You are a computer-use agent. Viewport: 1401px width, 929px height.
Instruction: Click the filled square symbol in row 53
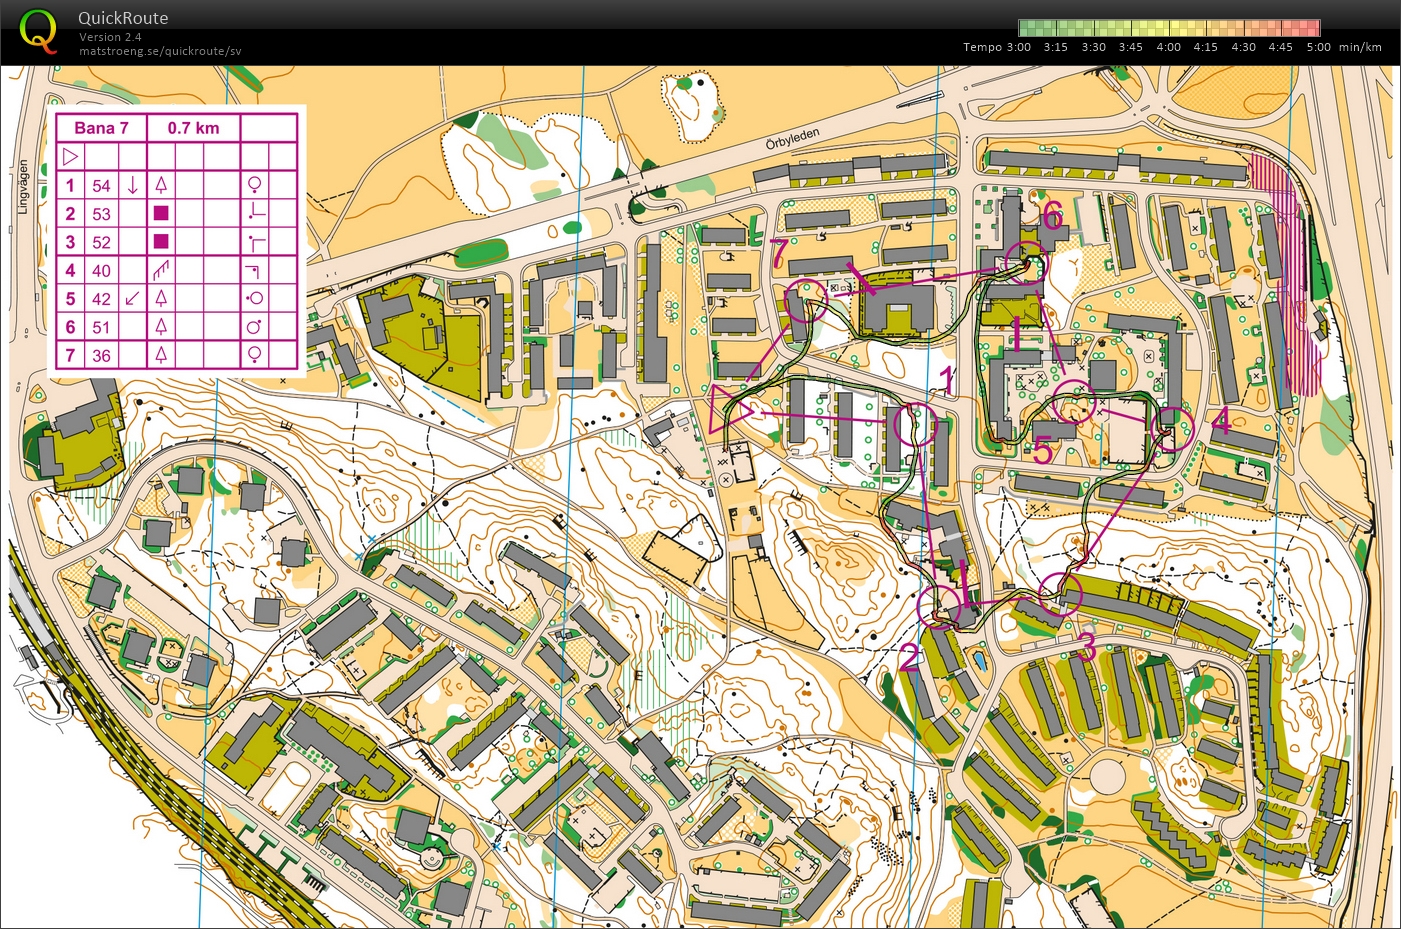click(161, 213)
